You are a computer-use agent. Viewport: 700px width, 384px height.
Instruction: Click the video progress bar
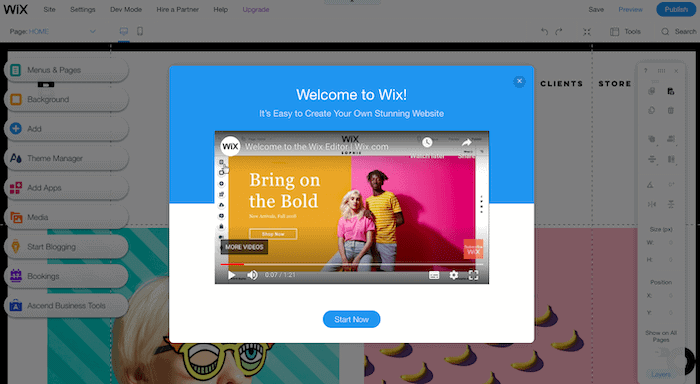click(352, 265)
